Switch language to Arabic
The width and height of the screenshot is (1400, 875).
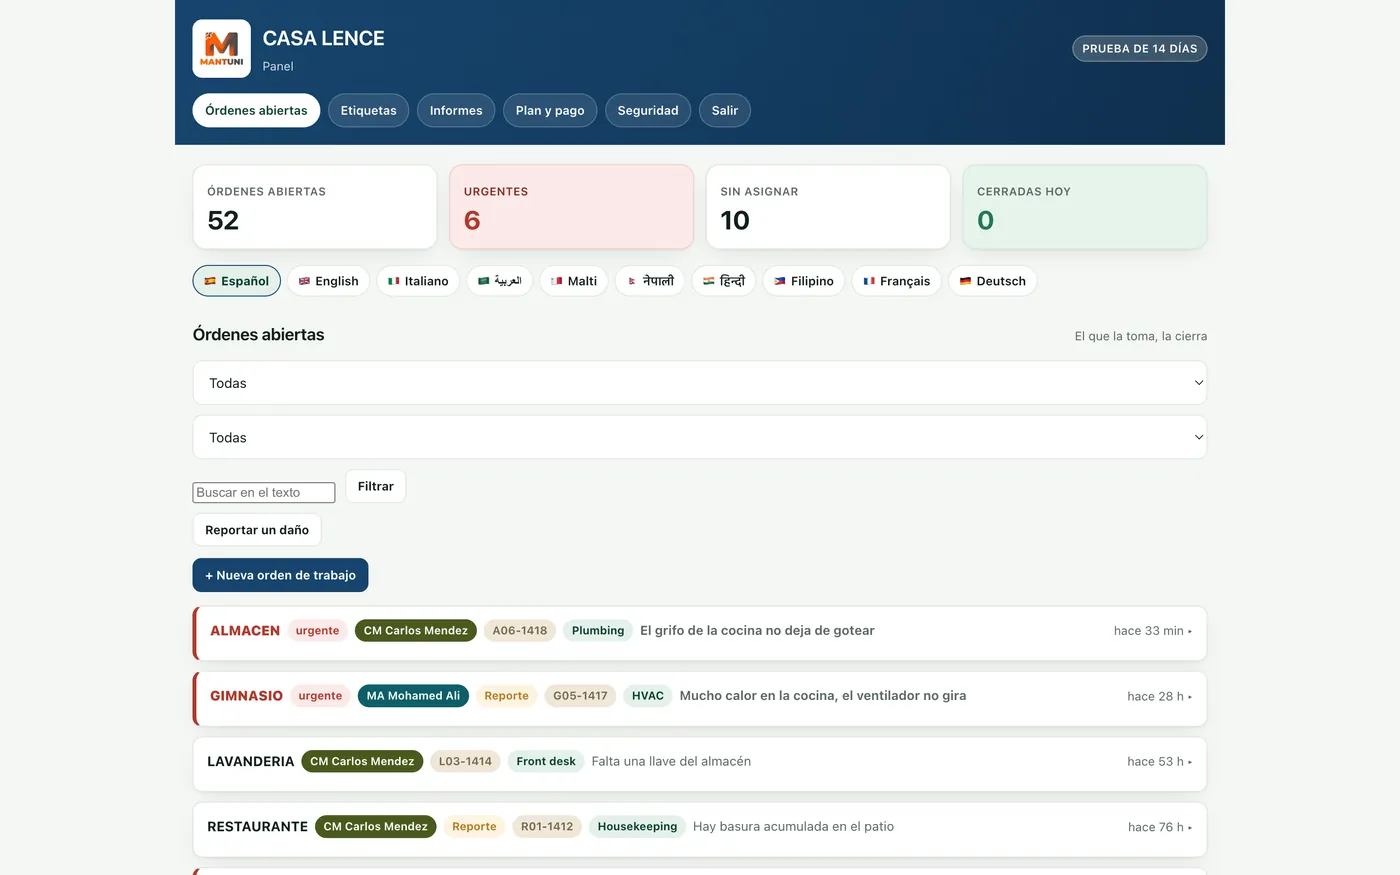click(x=500, y=281)
